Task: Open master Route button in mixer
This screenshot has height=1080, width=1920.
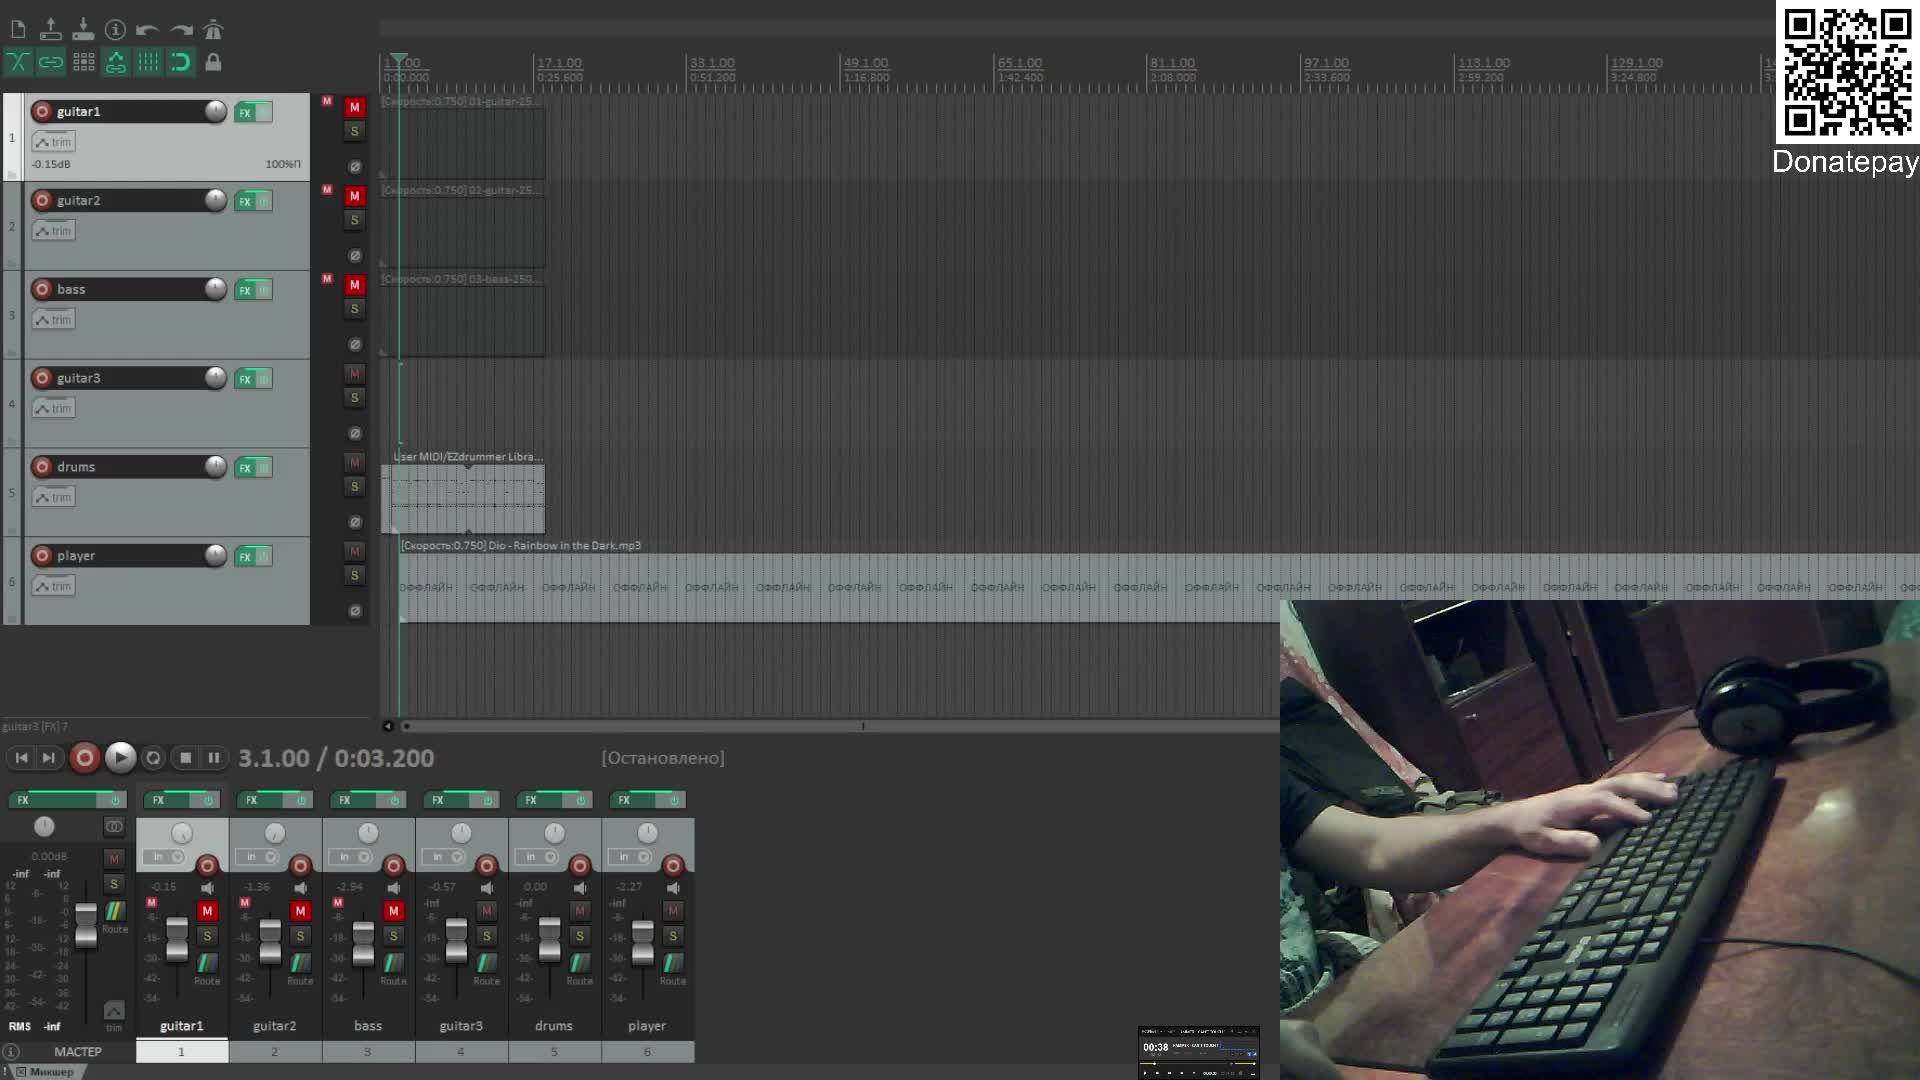Action: click(x=115, y=911)
